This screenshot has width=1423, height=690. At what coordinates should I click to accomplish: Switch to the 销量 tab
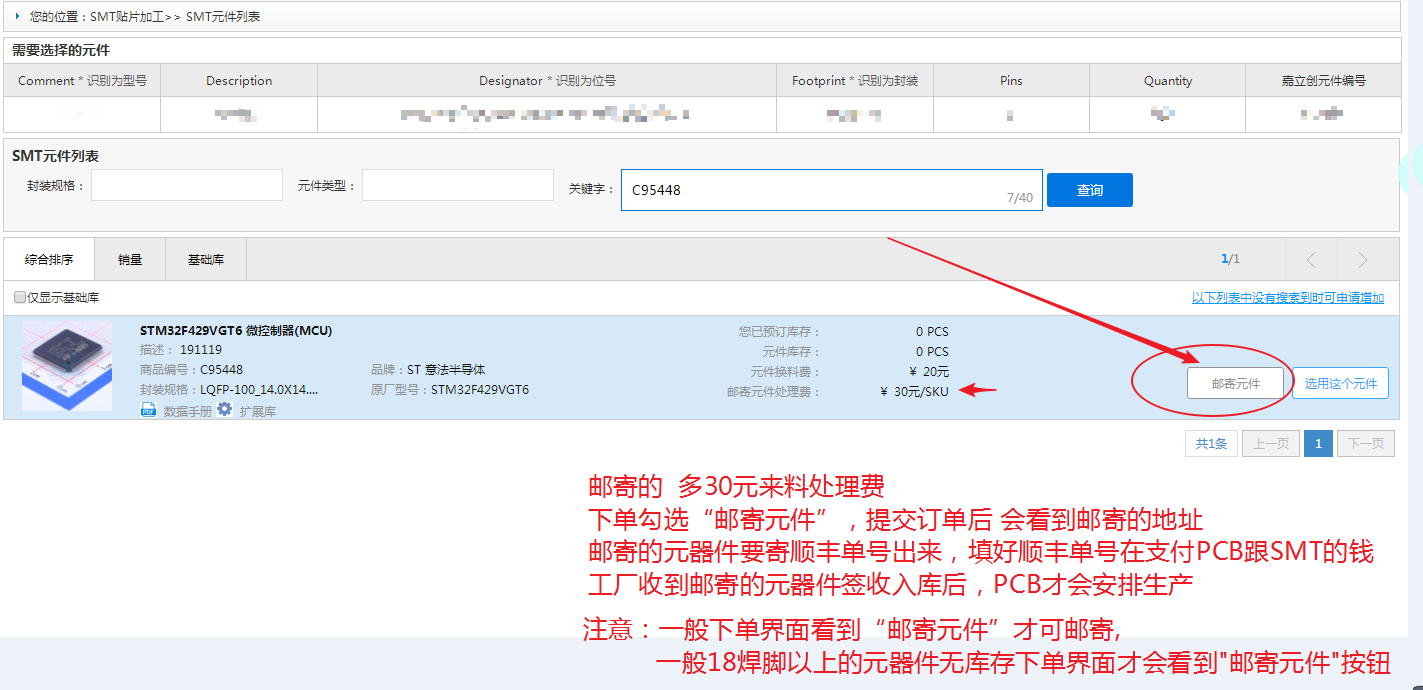point(131,258)
